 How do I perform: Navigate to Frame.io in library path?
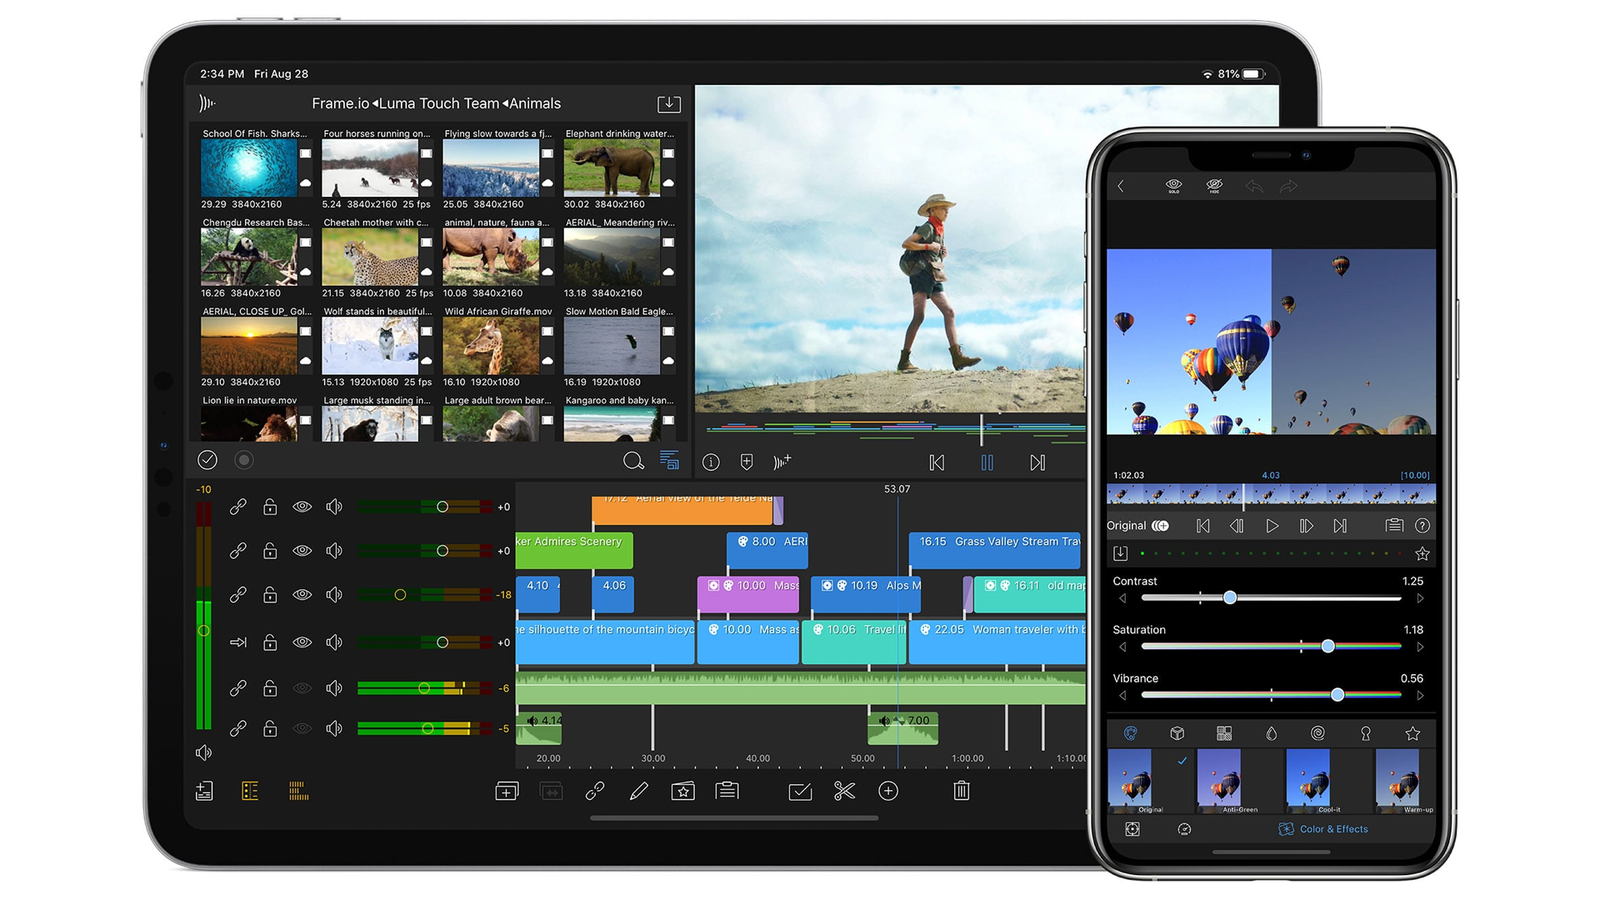340,103
